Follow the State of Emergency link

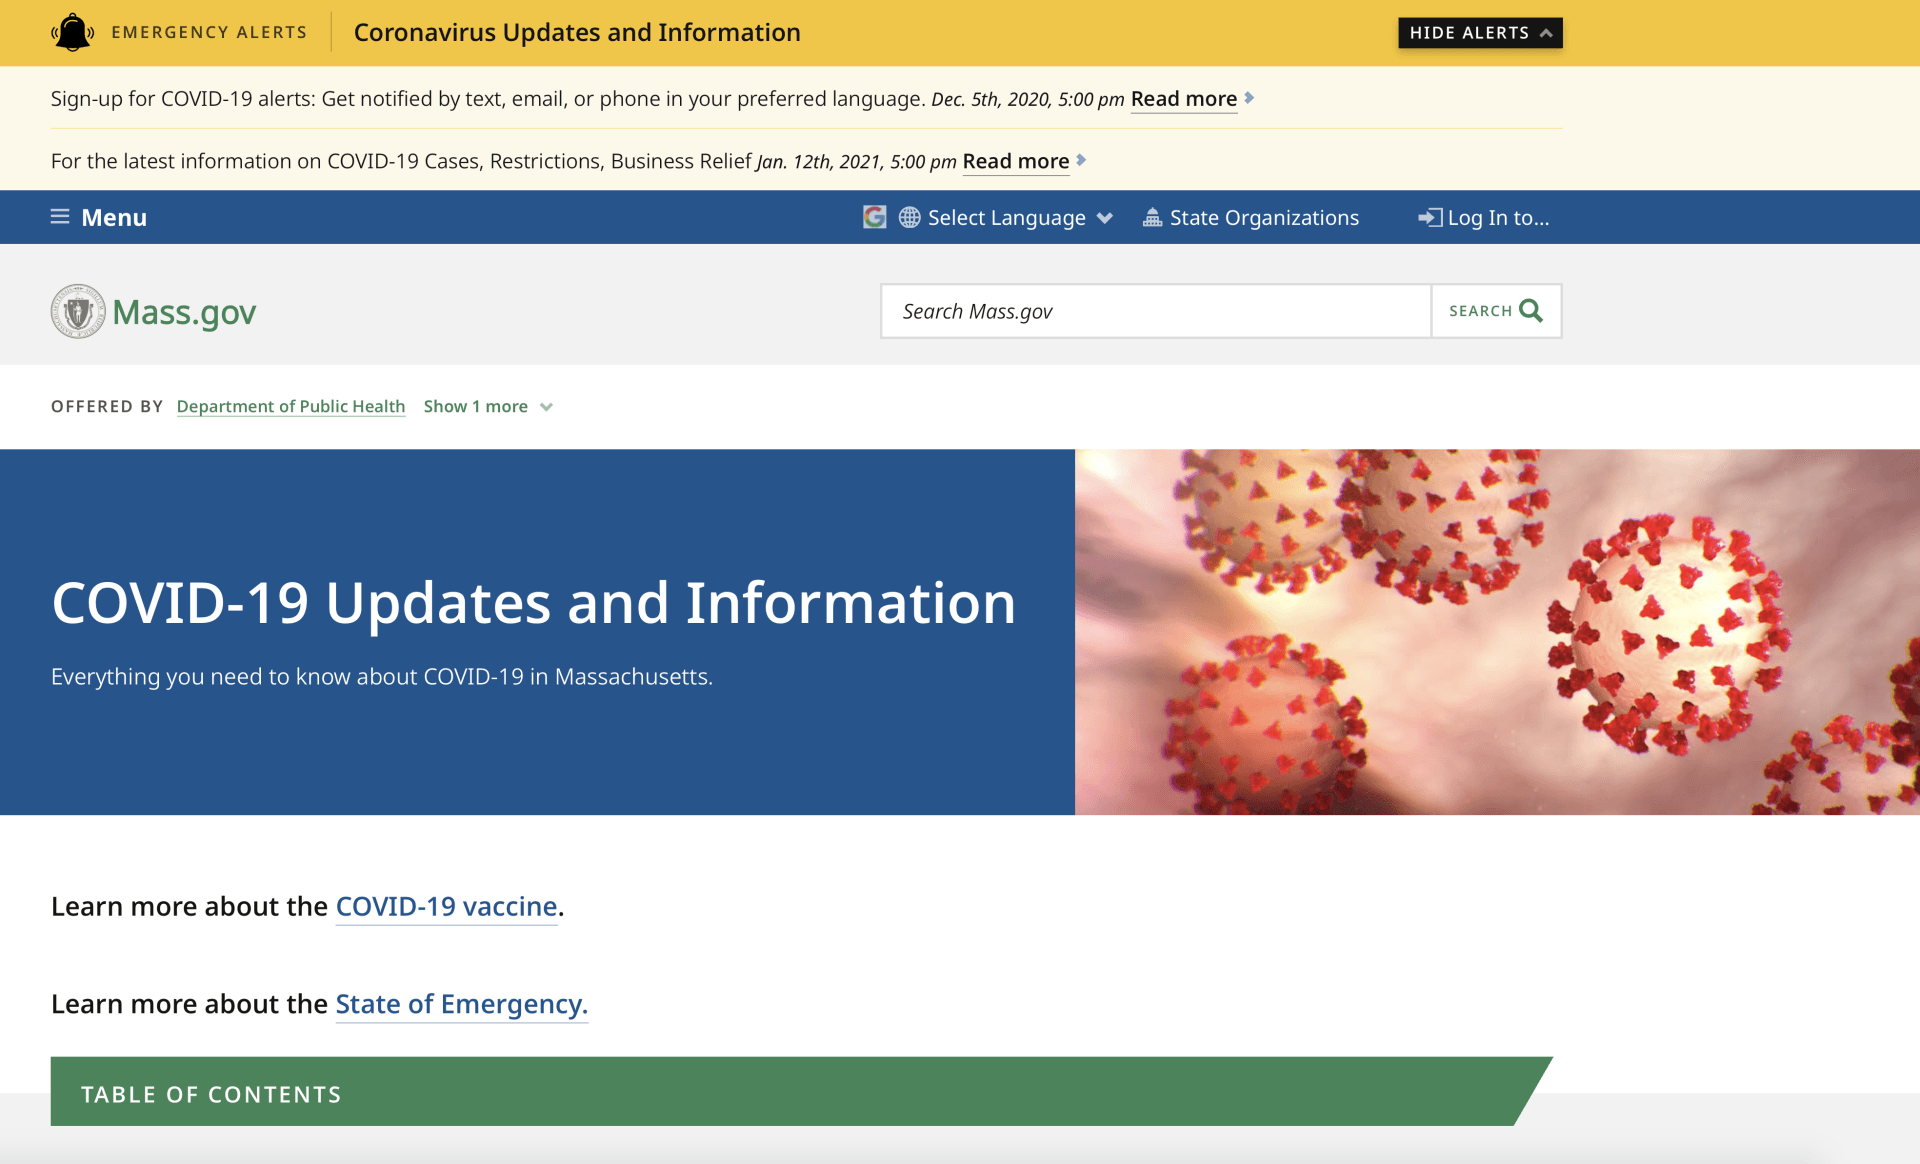click(x=461, y=1003)
